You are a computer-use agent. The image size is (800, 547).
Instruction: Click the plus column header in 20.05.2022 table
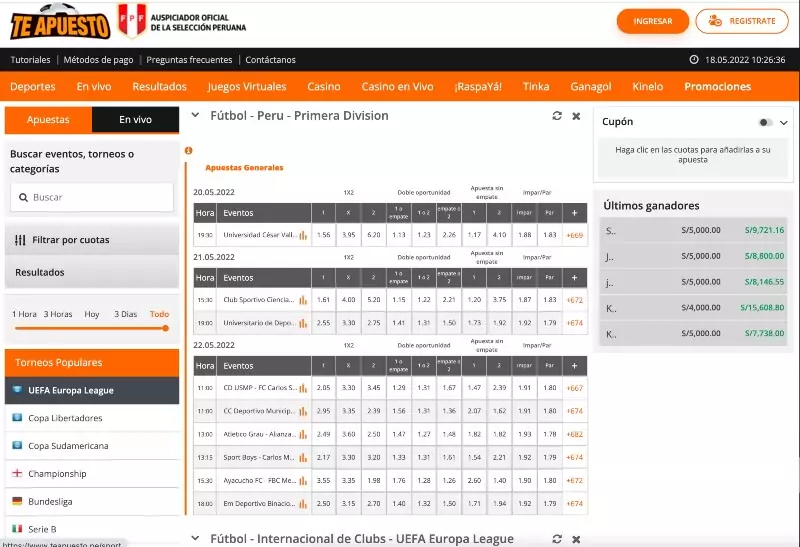(574, 213)
